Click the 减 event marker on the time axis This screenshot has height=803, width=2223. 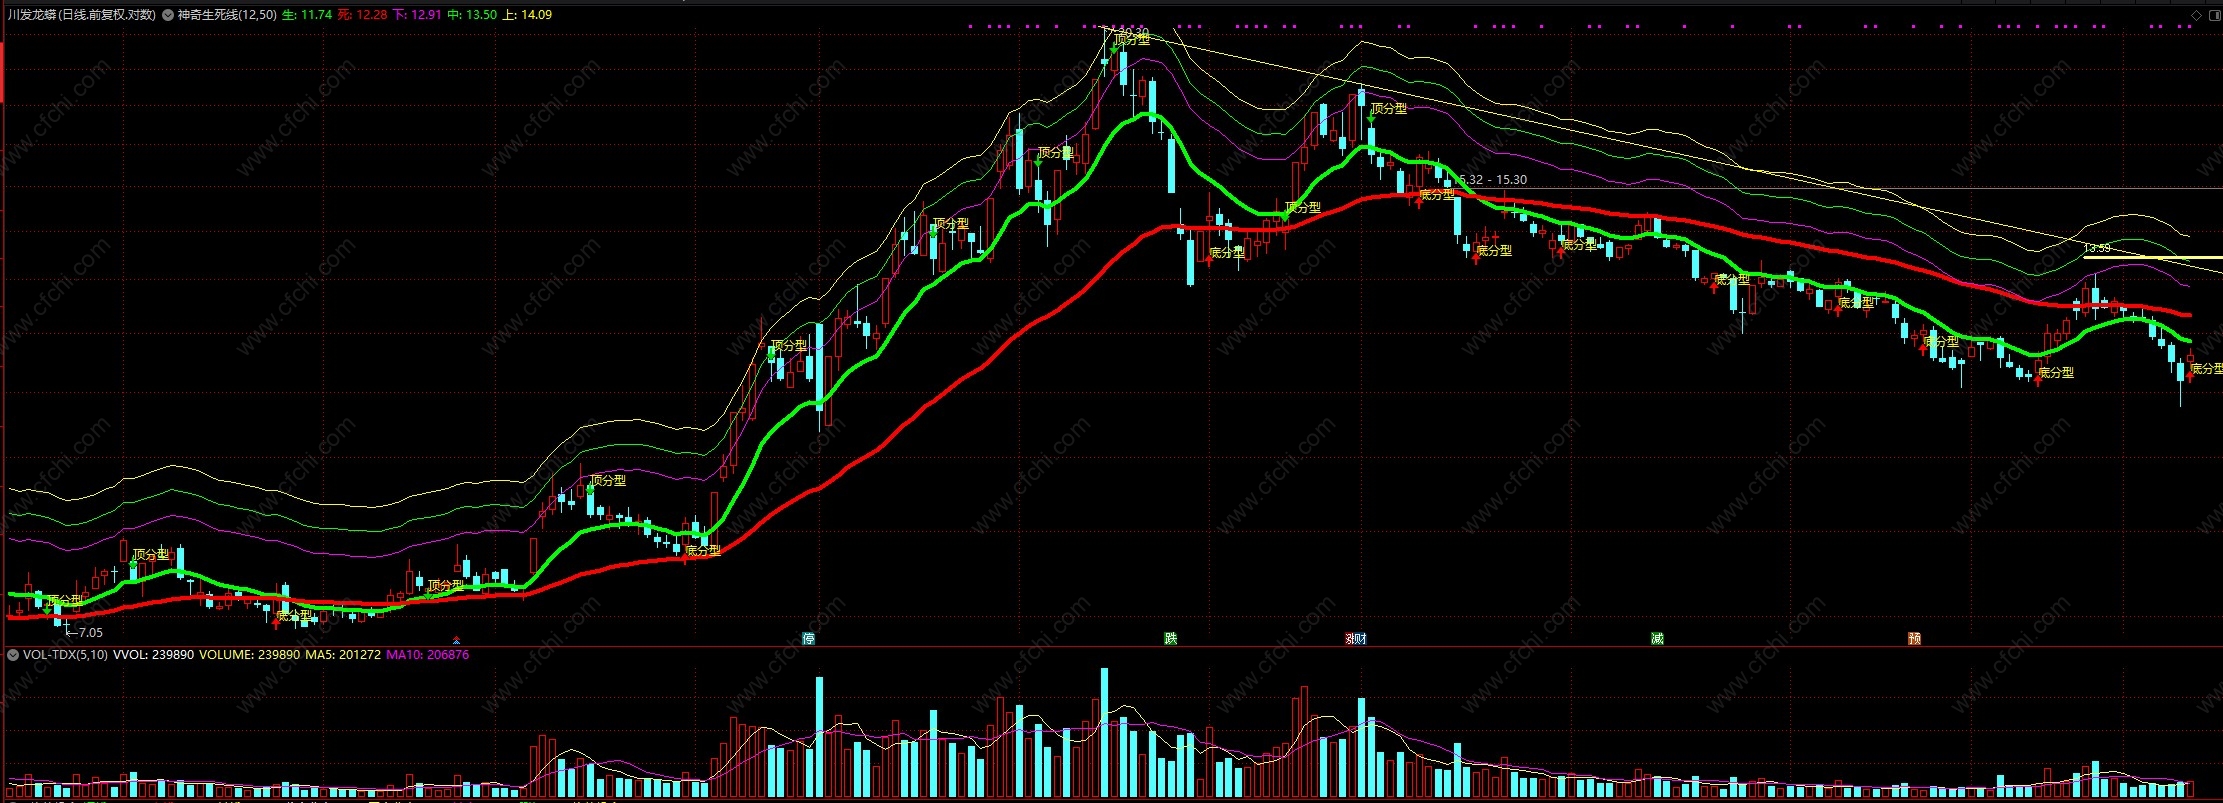[x=1657, y=638]
